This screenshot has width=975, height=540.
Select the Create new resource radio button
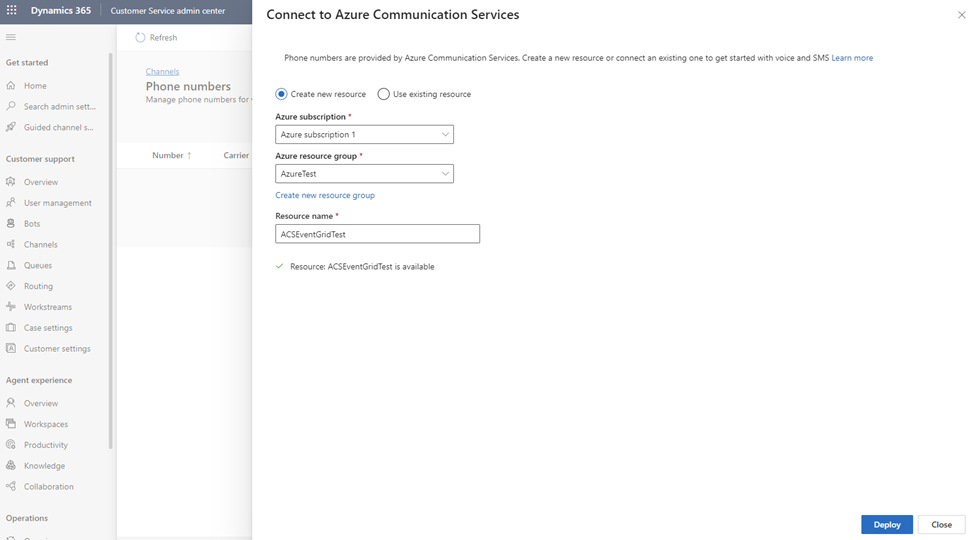pyautogui.click(x=281, y=94)
